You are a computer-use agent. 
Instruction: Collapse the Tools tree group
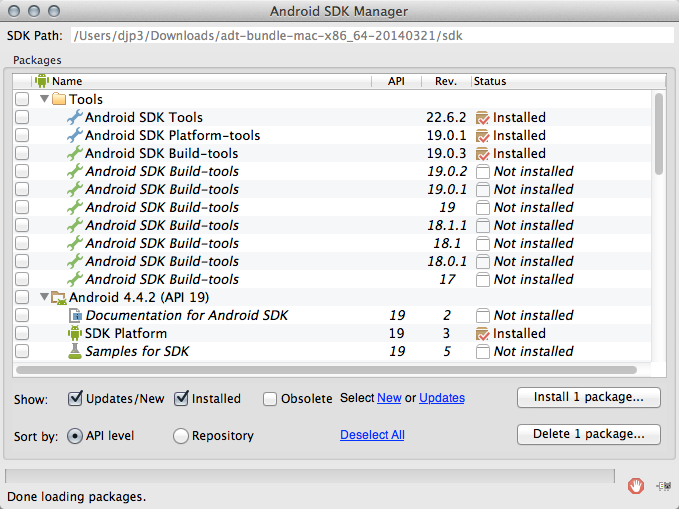[x=44, y=100]
